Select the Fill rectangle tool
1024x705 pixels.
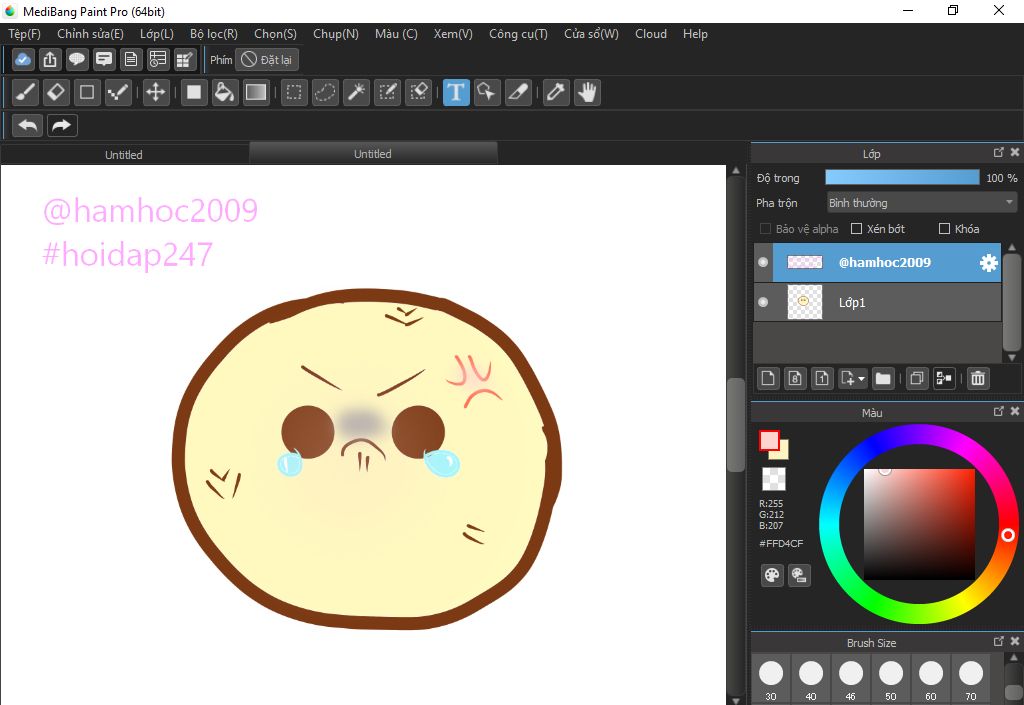point(193,92)
